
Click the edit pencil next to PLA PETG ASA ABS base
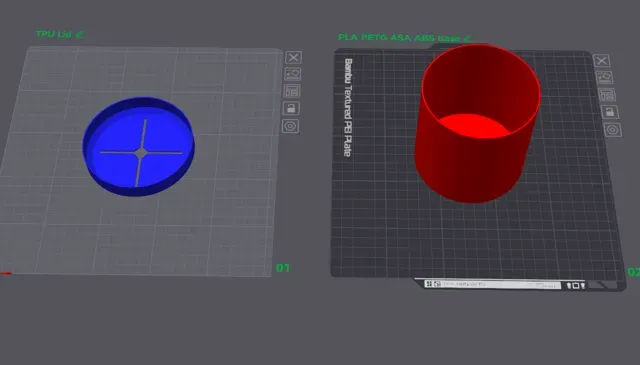pyautogui.click(x=468, y=39)
